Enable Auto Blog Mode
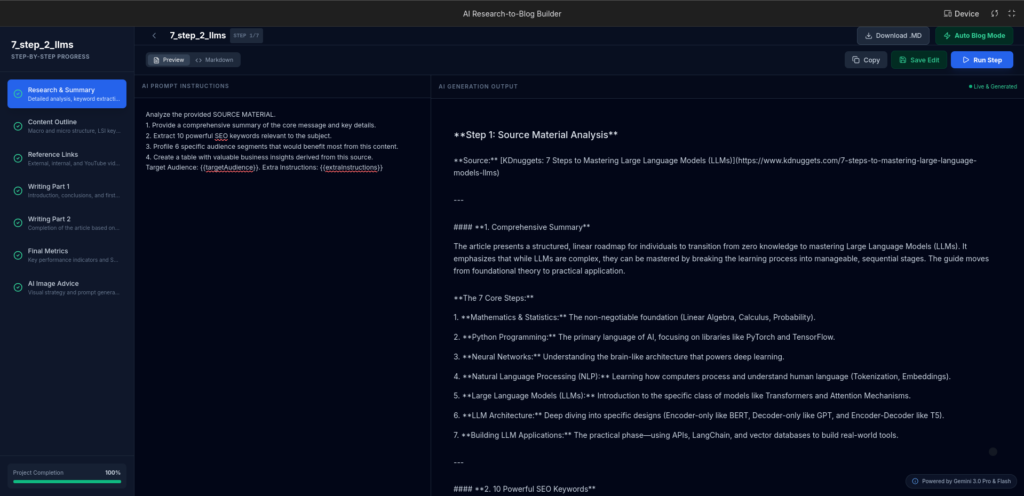The image size is (1024, 496). tap(974, 36)
